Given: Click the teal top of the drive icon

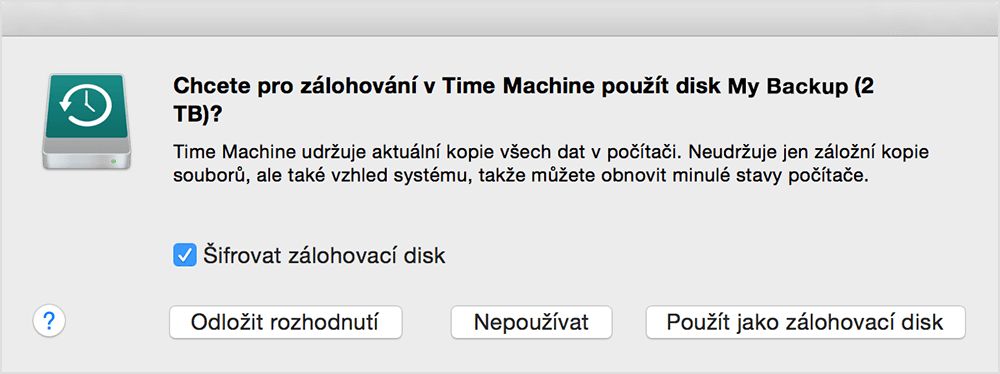Looking at the screenshot, I should pyautogui.click(x=87, y=105).
